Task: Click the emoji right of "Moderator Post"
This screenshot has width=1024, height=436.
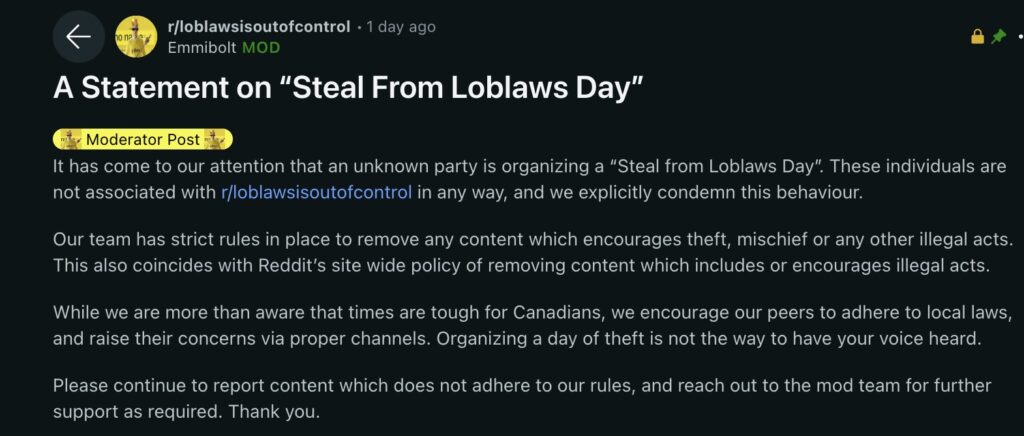Action: coord(217,139)
